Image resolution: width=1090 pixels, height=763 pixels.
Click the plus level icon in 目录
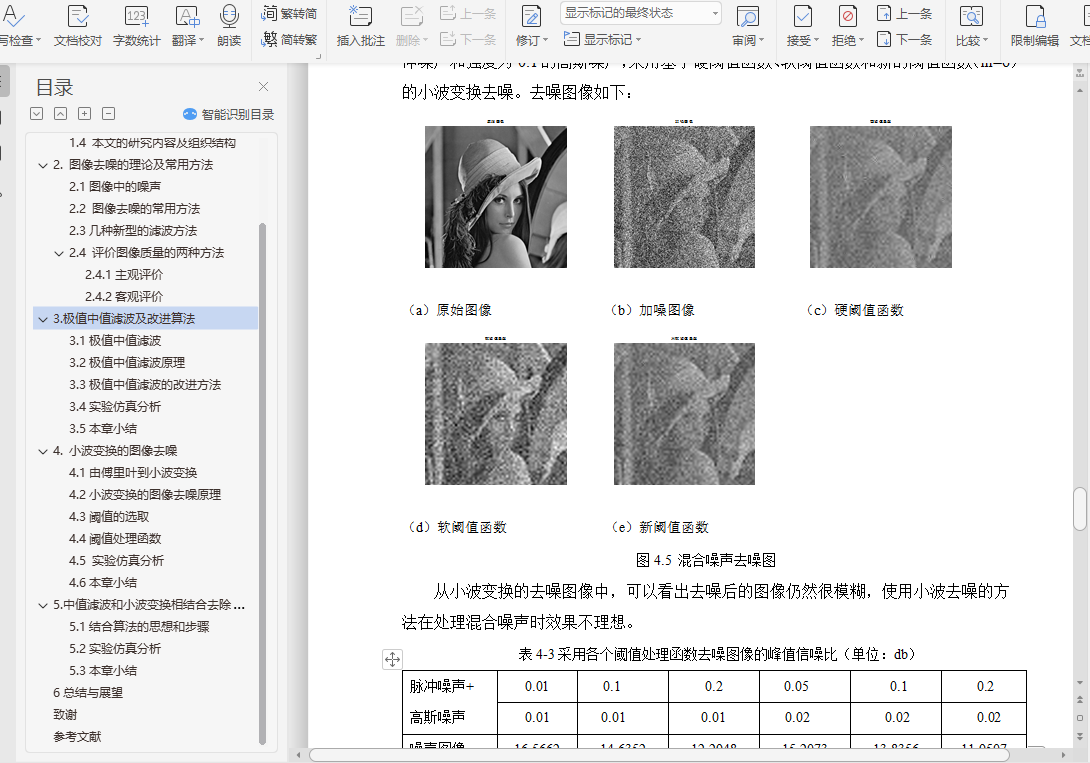[x=85, y=113]
